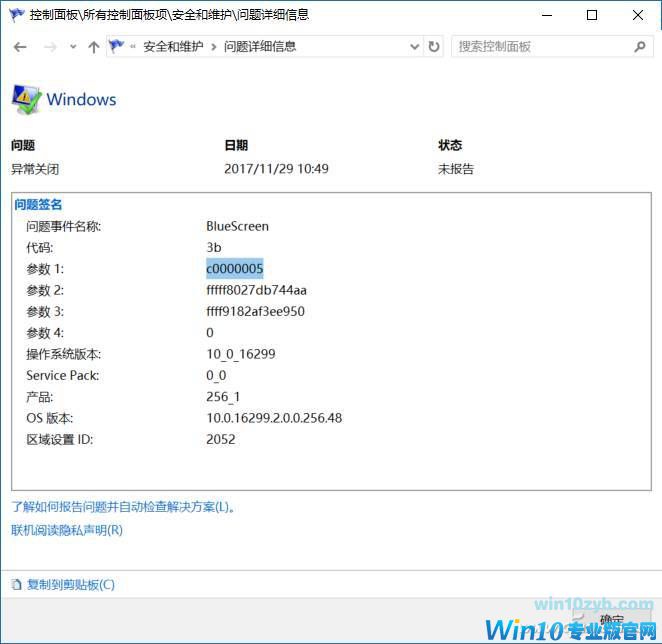Select the OS version value 10_0_16299
The width and height of the screenshot is (662, 644).
coord(241,354)
